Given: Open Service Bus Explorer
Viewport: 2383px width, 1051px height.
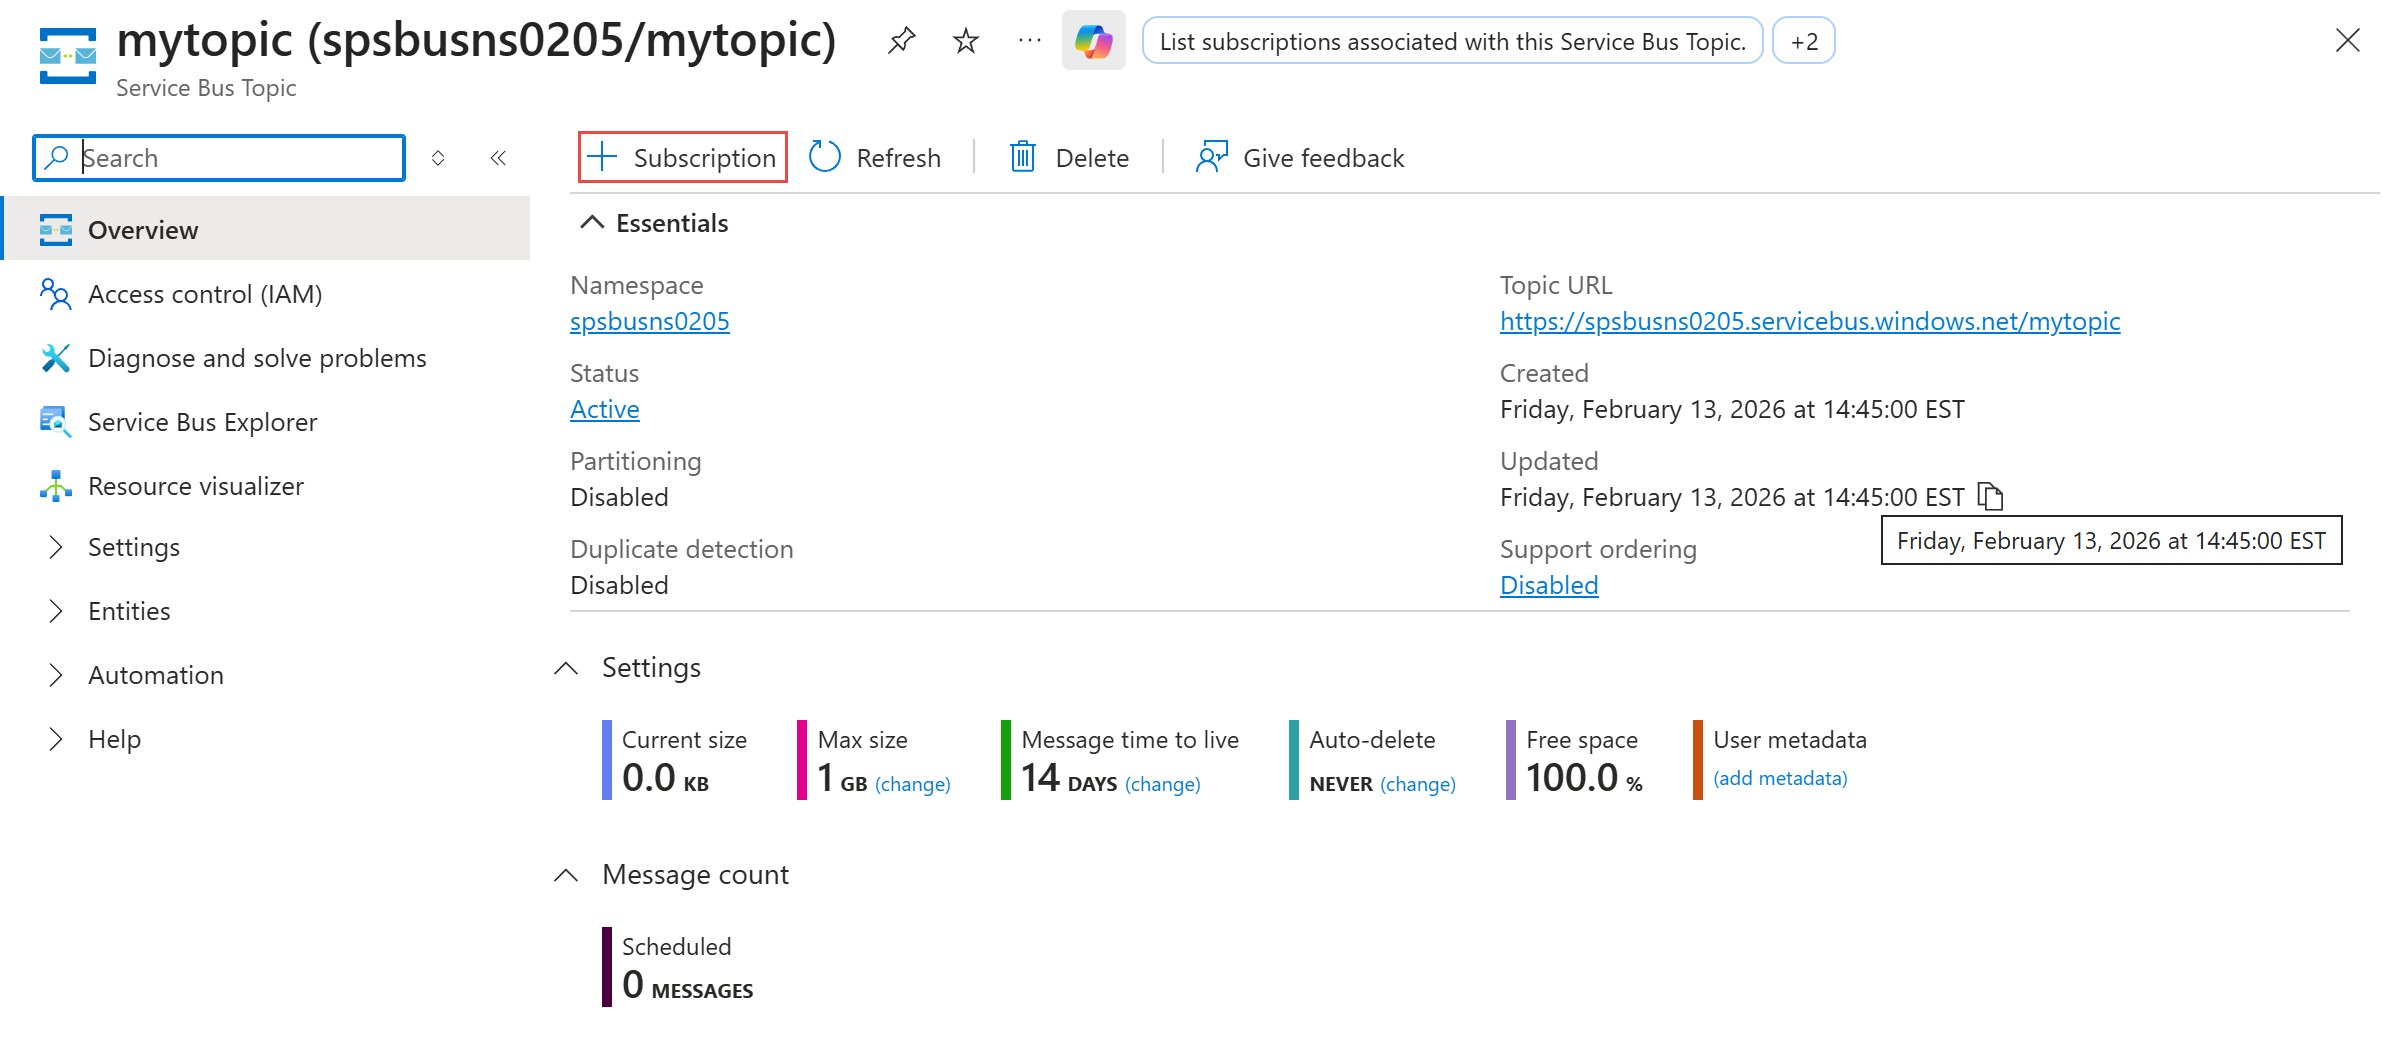Looking at the screenshot, I should click(x=202, y=421).
